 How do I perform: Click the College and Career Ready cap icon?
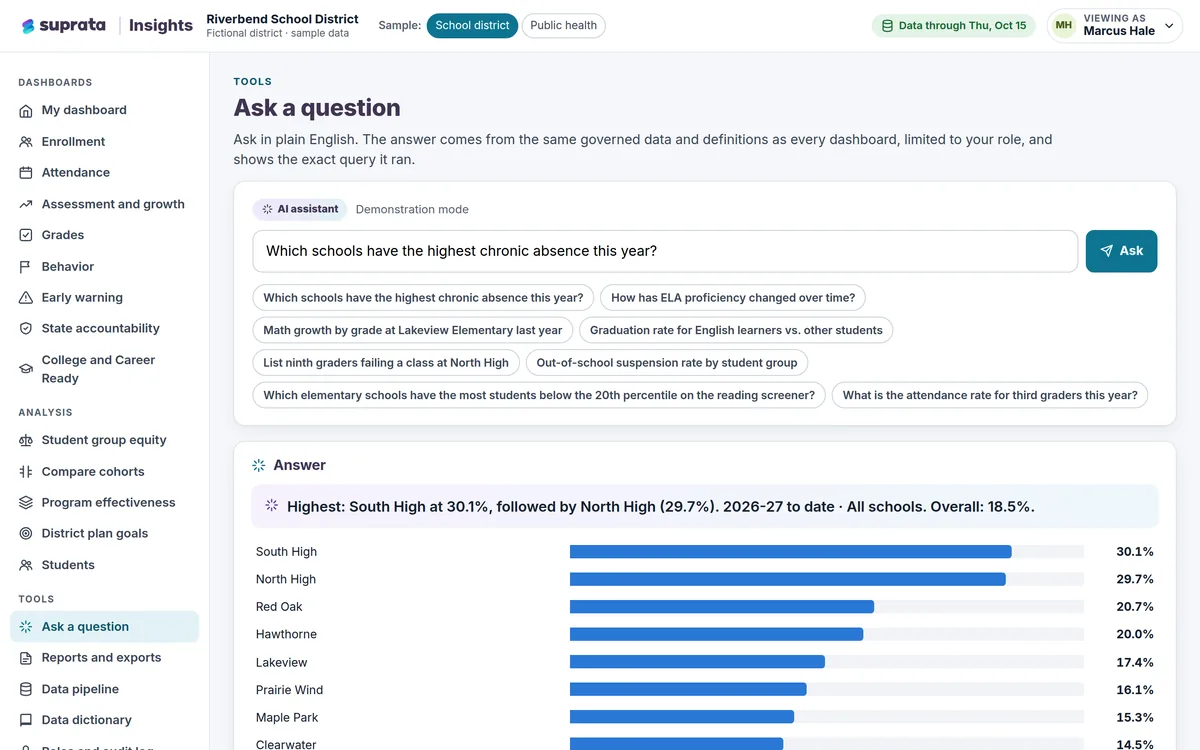pos(26,369)
